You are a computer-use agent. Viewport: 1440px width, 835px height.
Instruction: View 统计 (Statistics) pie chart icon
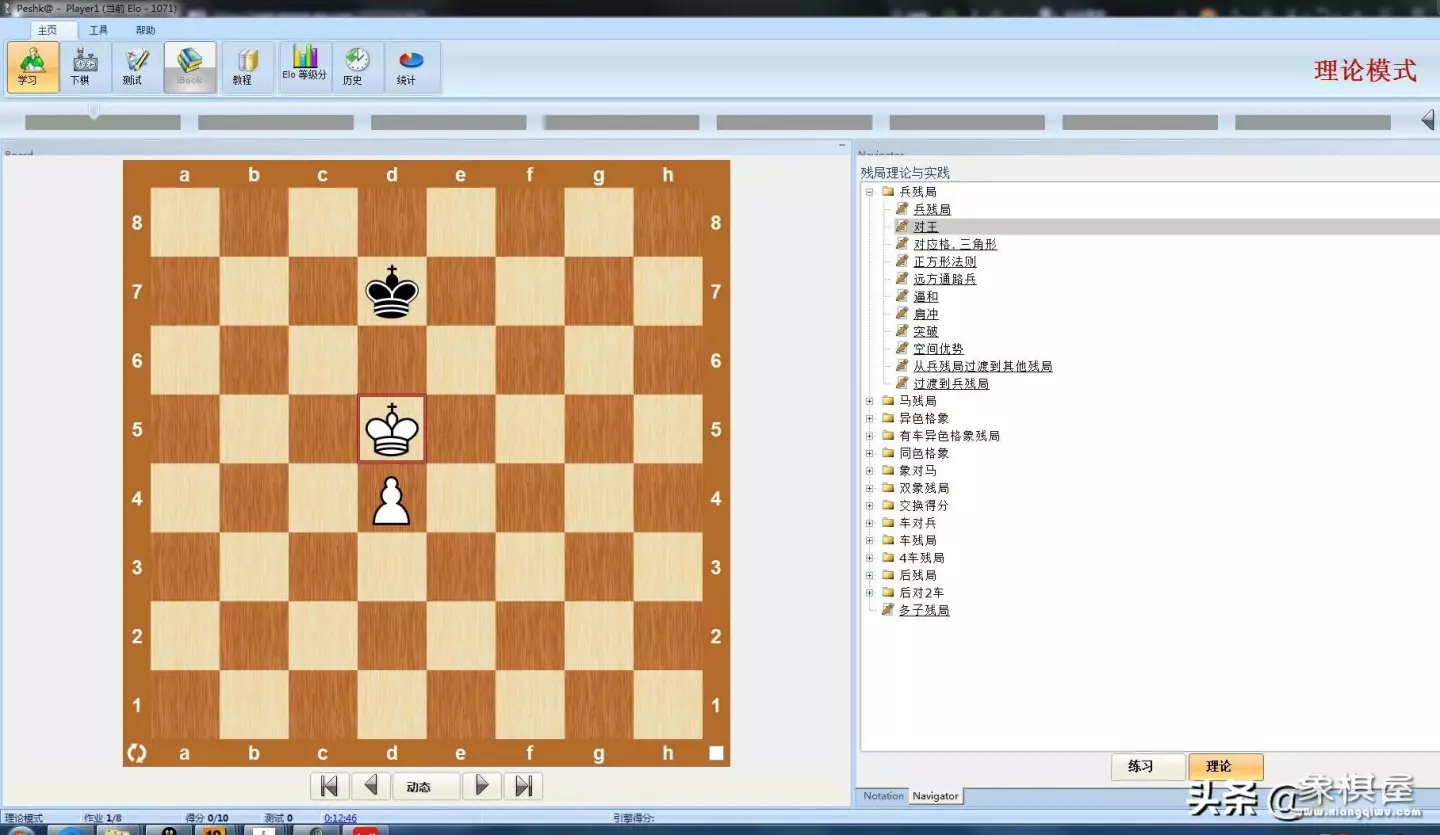(x=410, y=67)
